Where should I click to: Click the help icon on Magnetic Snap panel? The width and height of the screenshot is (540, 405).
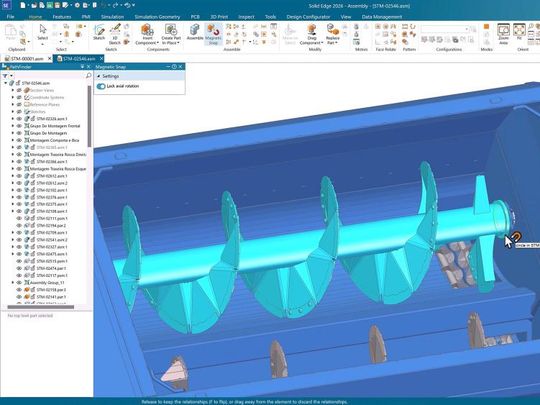click(174, 67)
